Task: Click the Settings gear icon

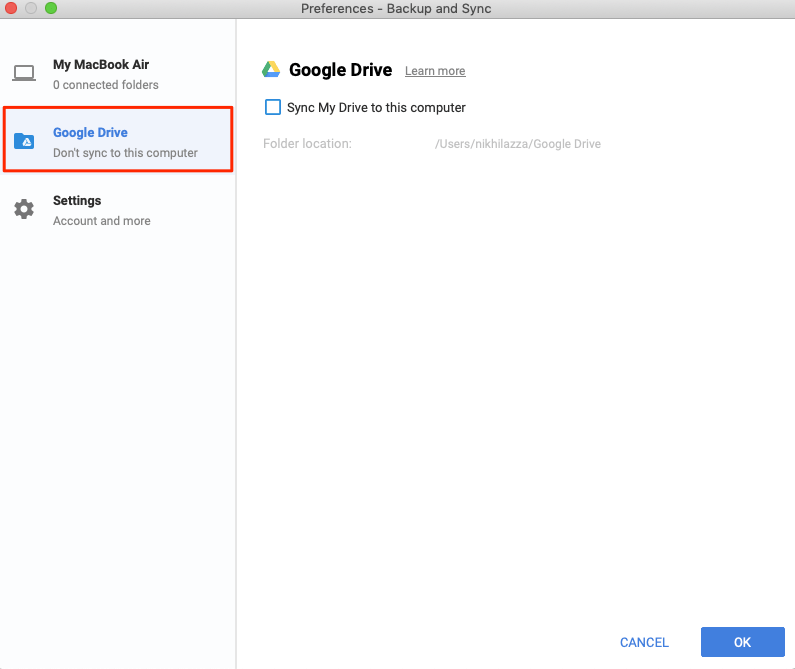Action: tap(24, 209)
